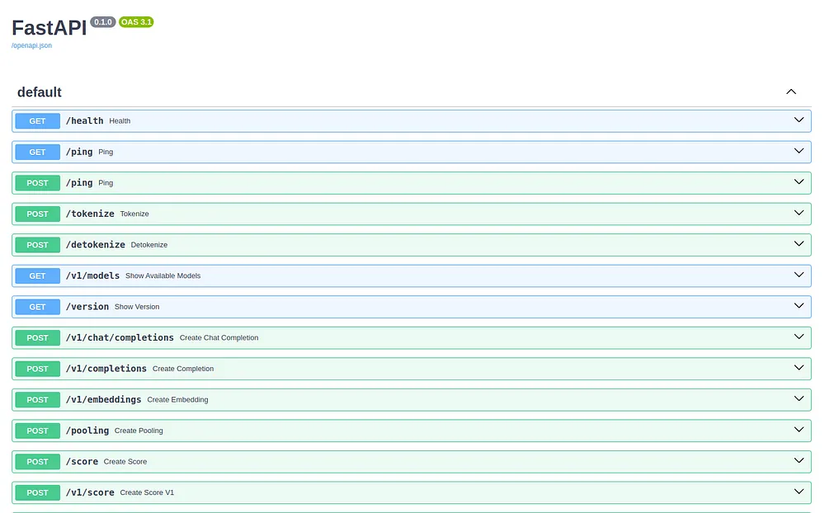The width and height of the screenshot is (825, 513).
Task: Click the GET badge for /version
Action: (x=37, y=307)
